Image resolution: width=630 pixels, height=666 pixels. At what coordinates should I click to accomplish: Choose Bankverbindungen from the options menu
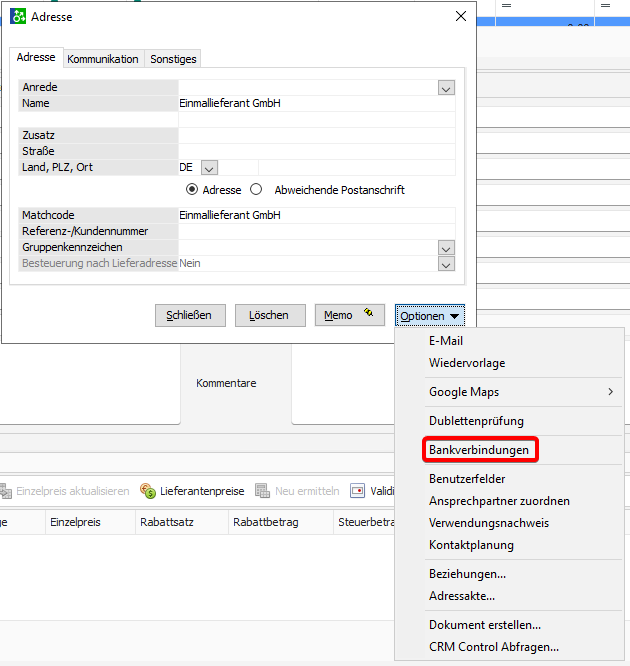(479, 451)
